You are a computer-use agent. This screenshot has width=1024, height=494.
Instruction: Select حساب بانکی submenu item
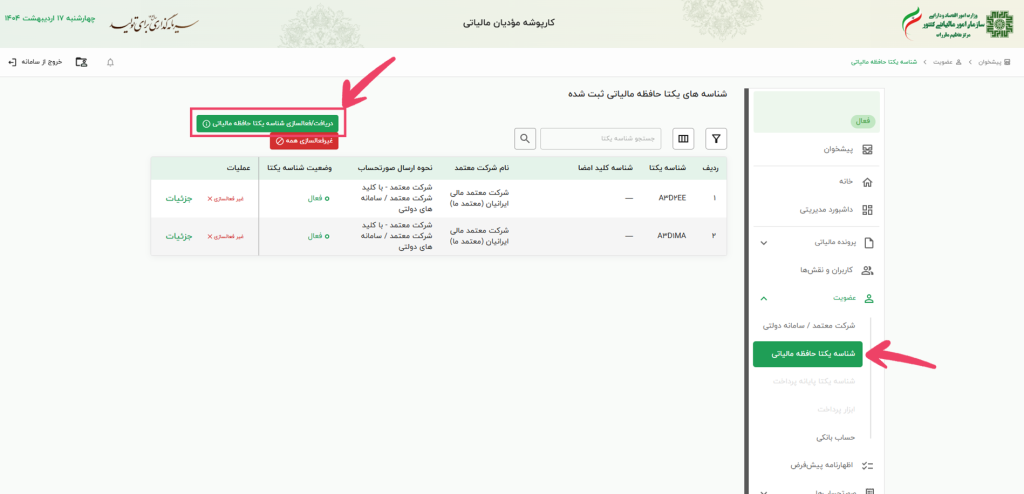[x=836, y=437]
